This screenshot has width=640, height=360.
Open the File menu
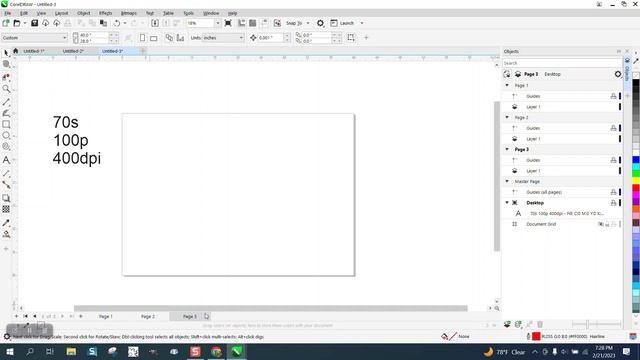(x=8, y=13)
